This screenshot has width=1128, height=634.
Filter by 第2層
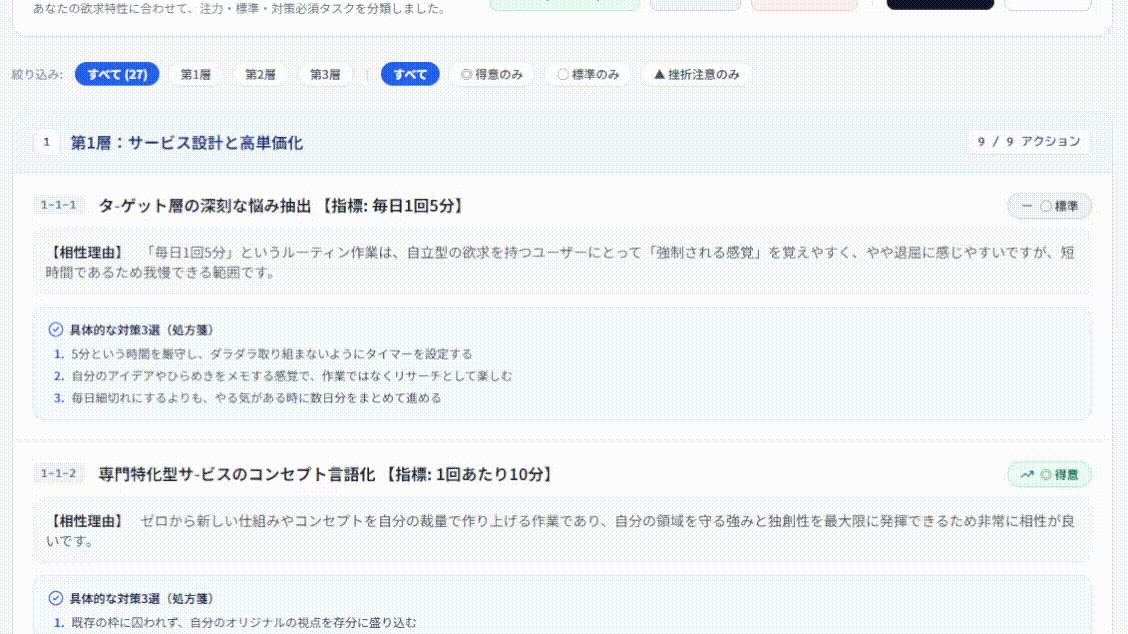tap(260, 74)
